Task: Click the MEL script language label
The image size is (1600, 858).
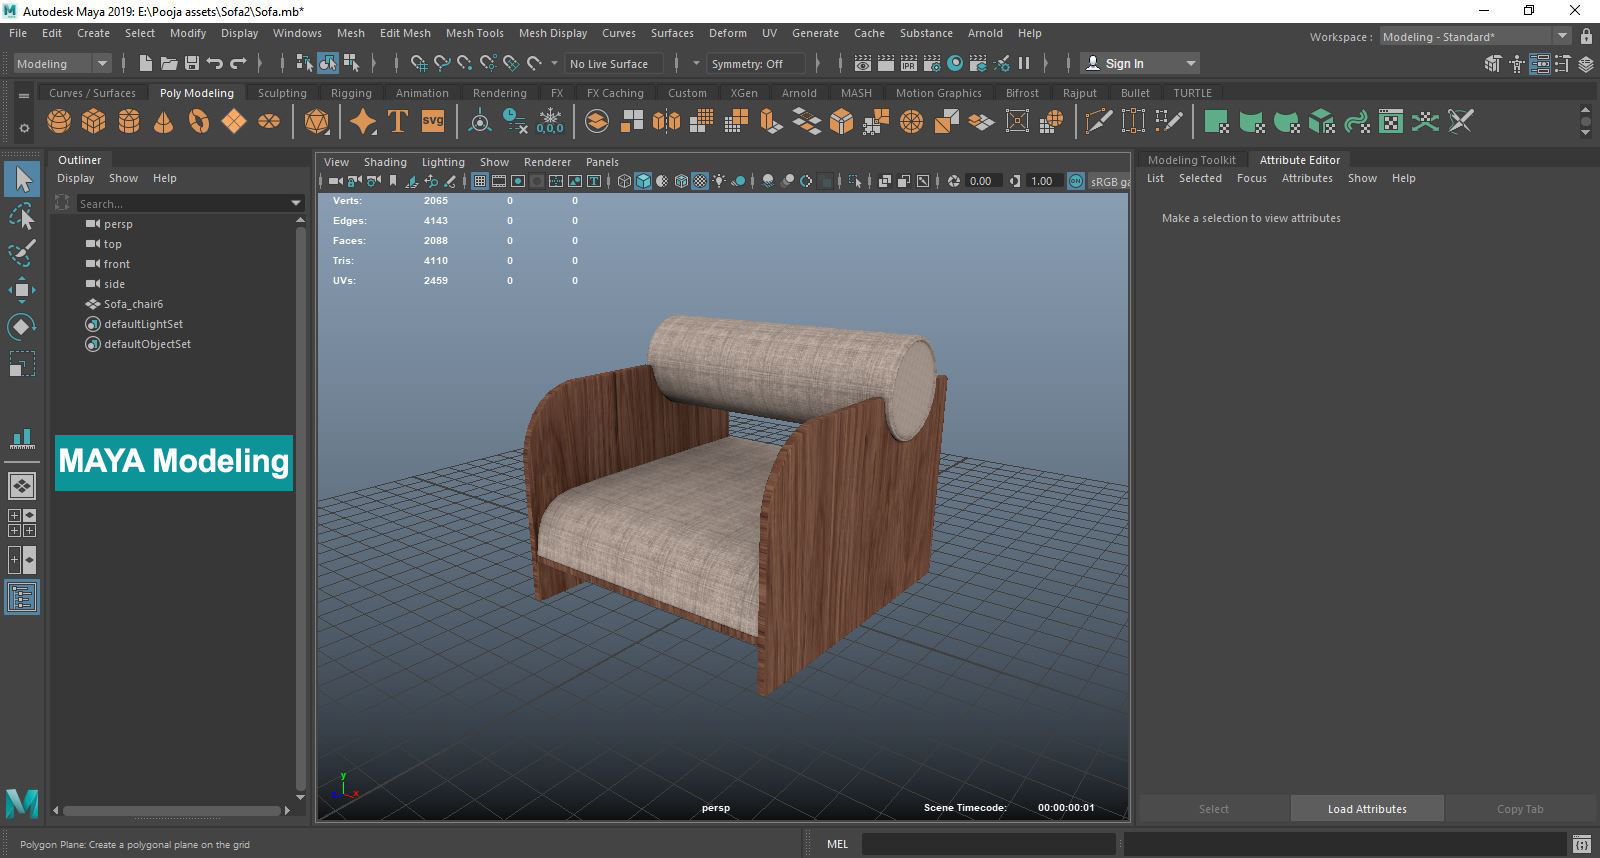Action: 837,844
